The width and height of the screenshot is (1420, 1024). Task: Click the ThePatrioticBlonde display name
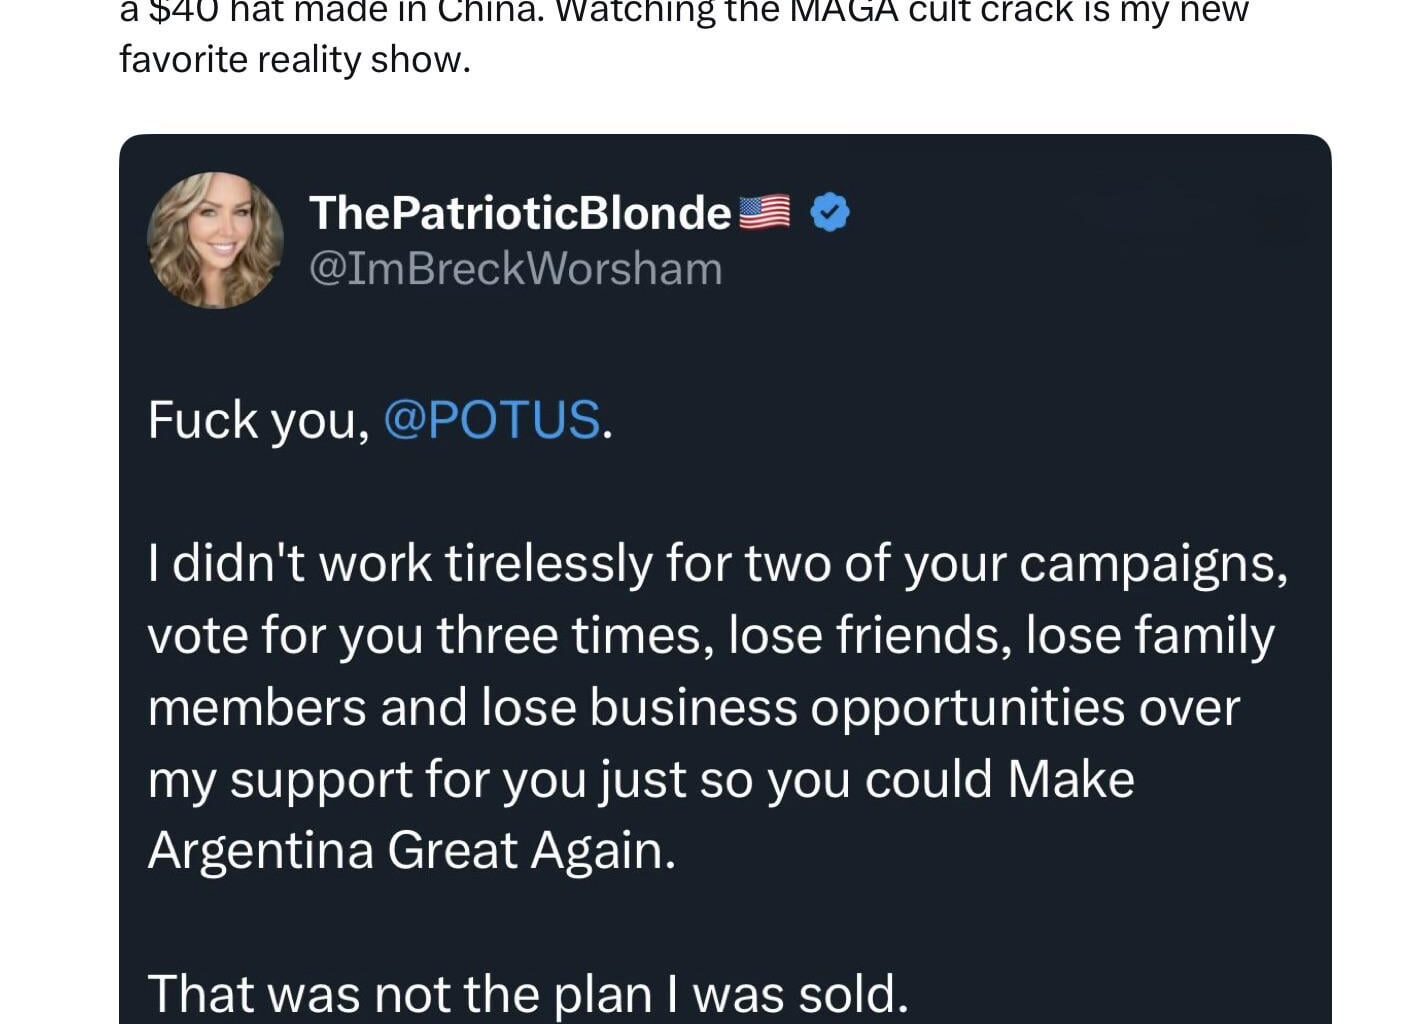pos(519,213)
